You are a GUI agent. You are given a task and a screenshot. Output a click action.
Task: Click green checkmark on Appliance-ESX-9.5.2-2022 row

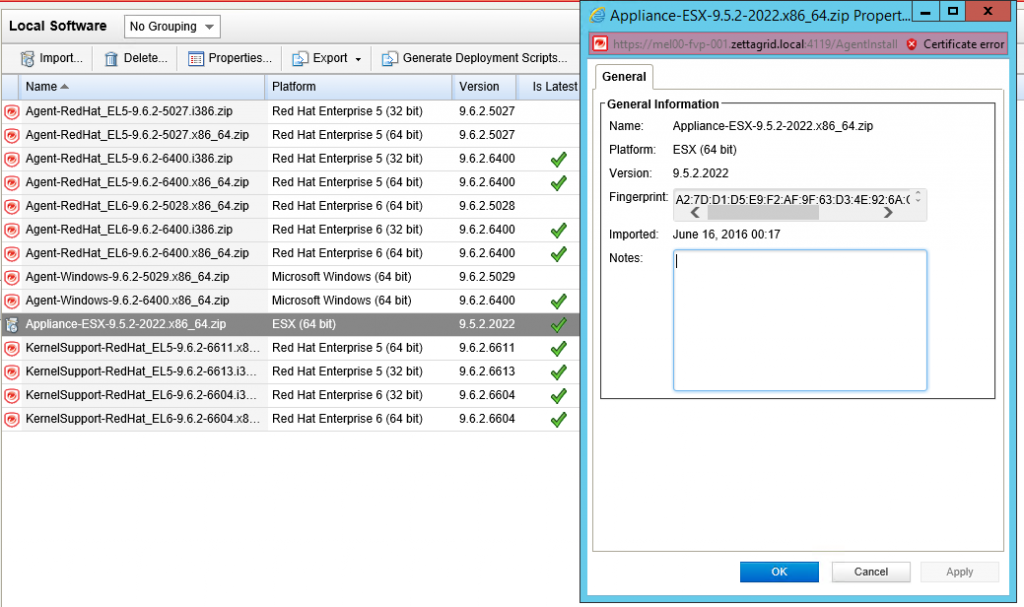pyautogui.click(x=558, y=325)
